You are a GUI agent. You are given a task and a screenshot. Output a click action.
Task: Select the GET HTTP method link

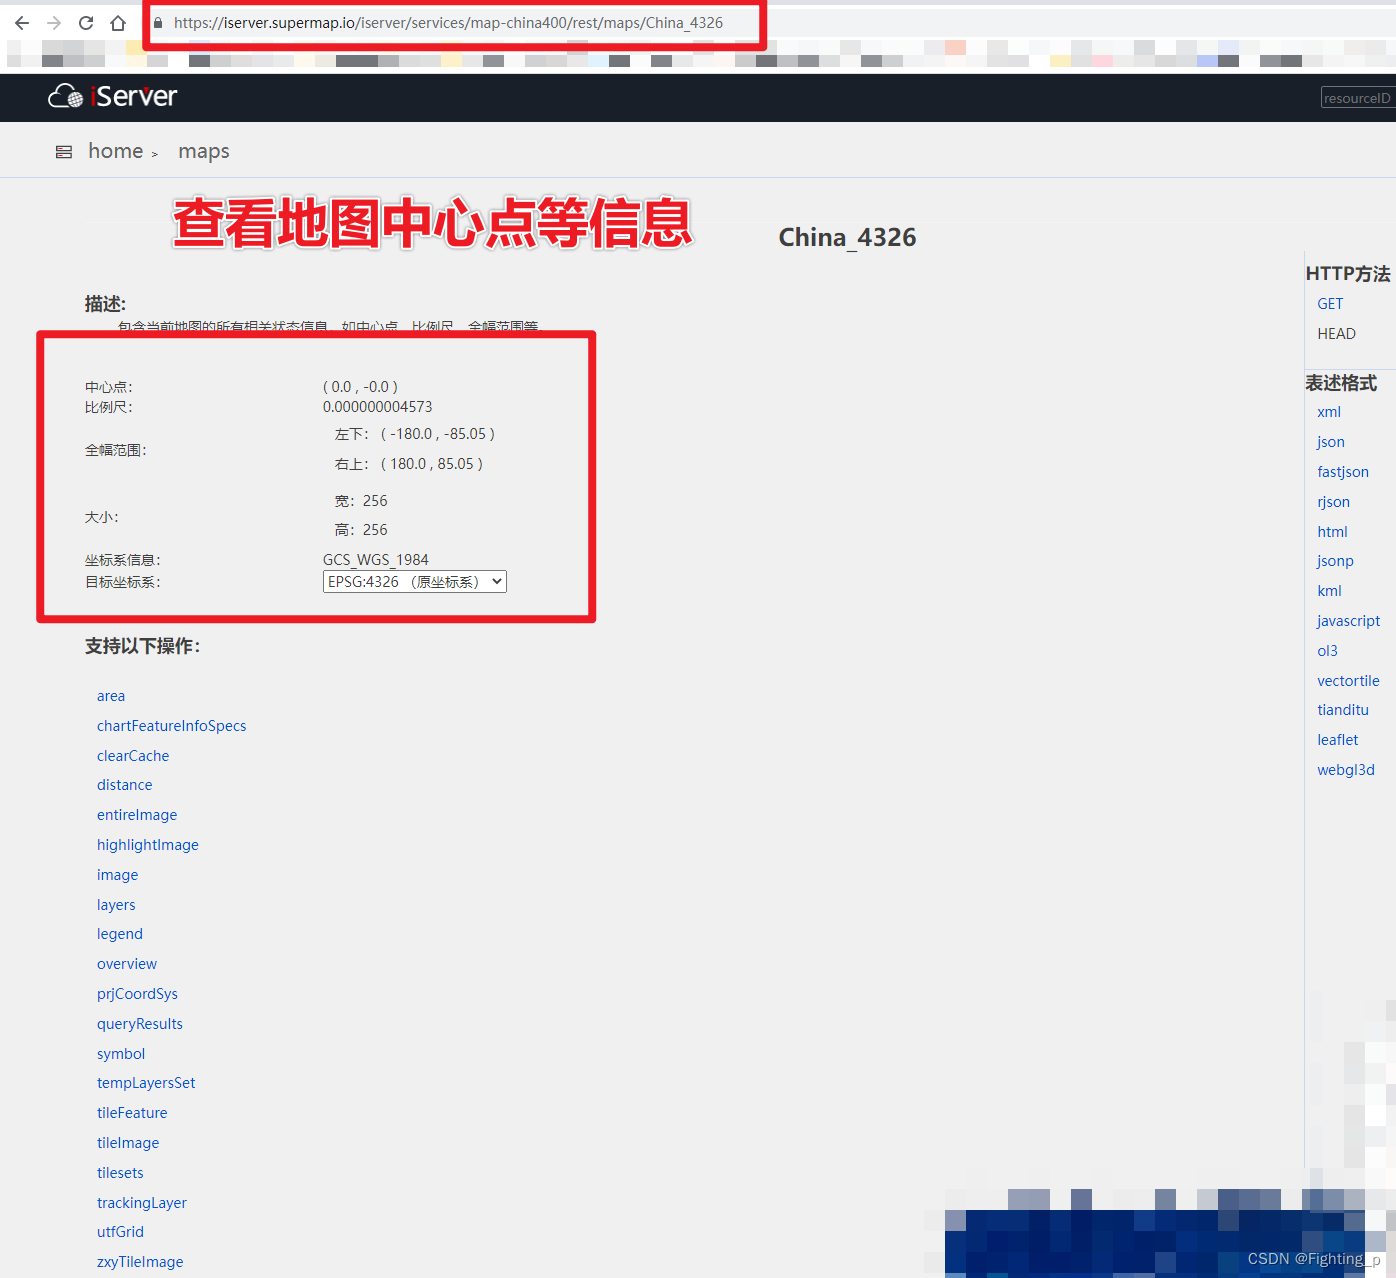[x=1330, y=304]
